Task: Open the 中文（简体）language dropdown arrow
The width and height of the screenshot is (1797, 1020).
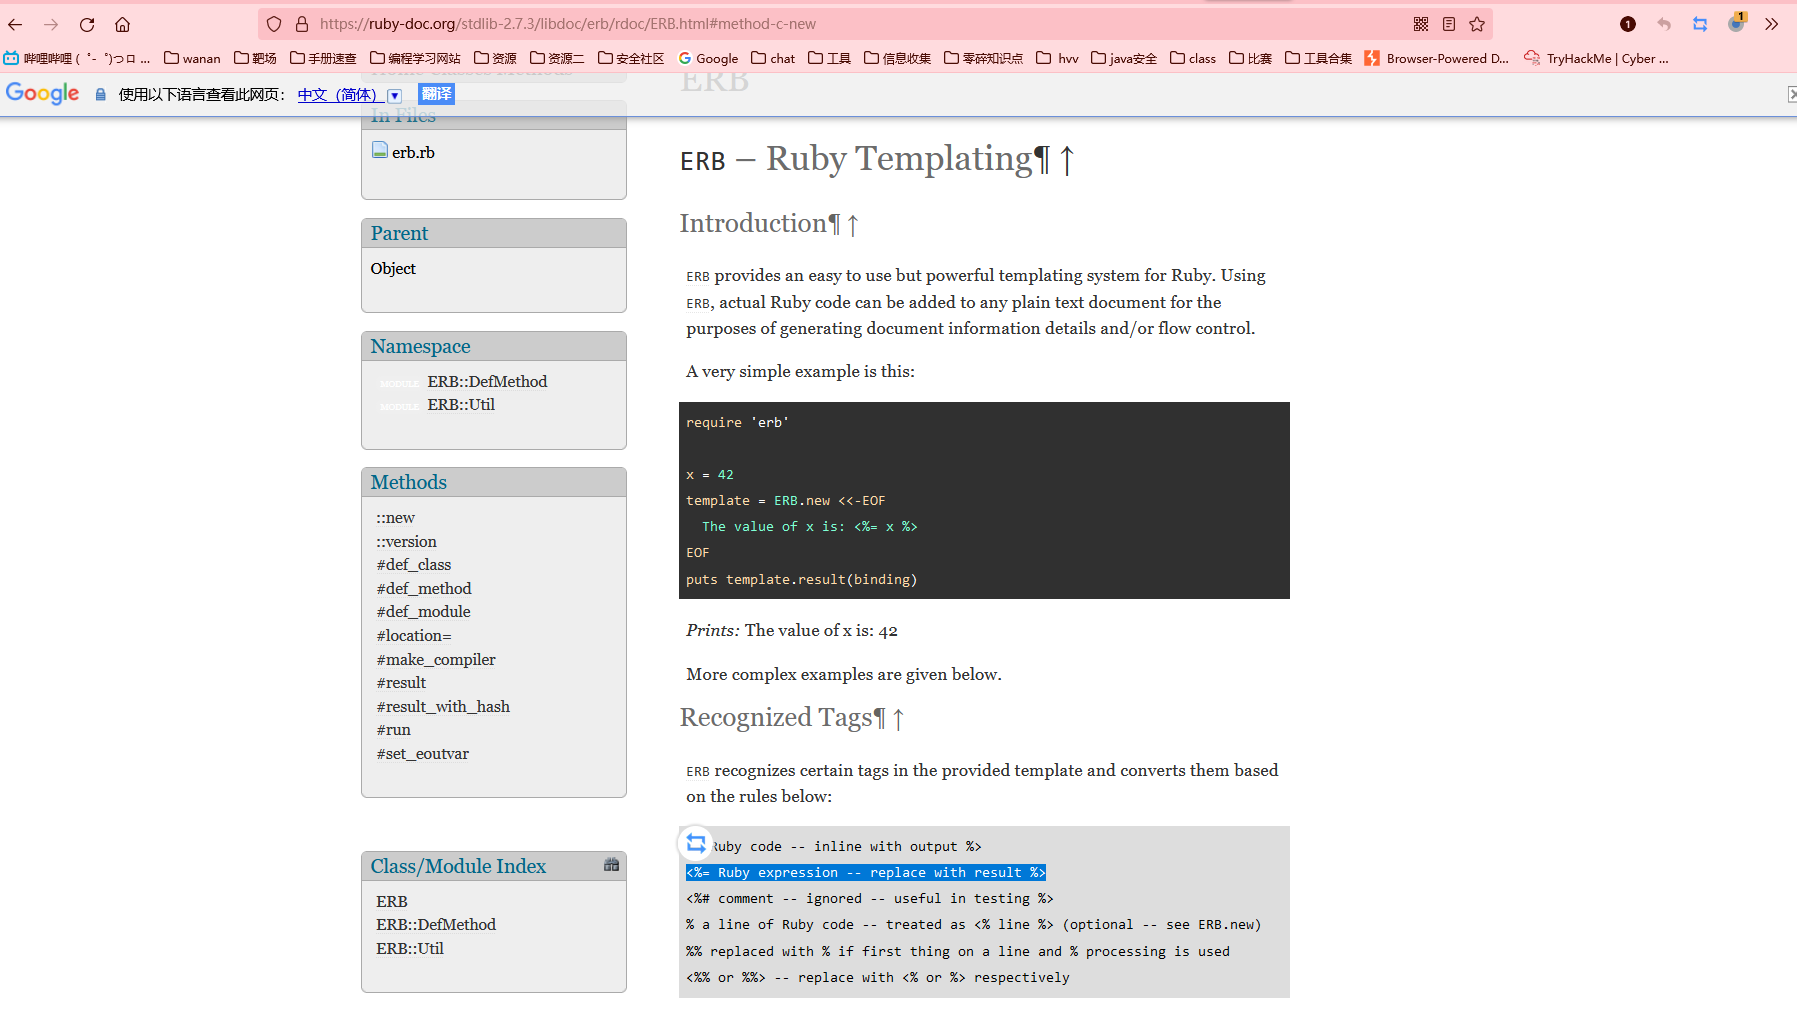Action: (395, 95)
